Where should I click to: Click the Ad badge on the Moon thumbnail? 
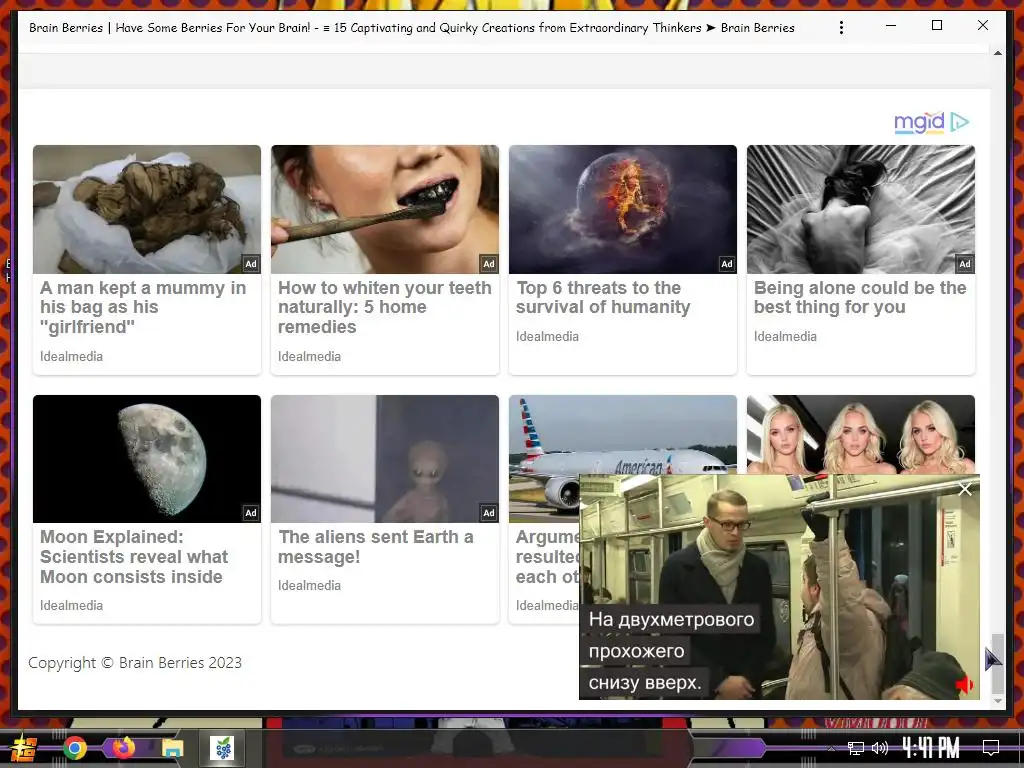(251, 513)
